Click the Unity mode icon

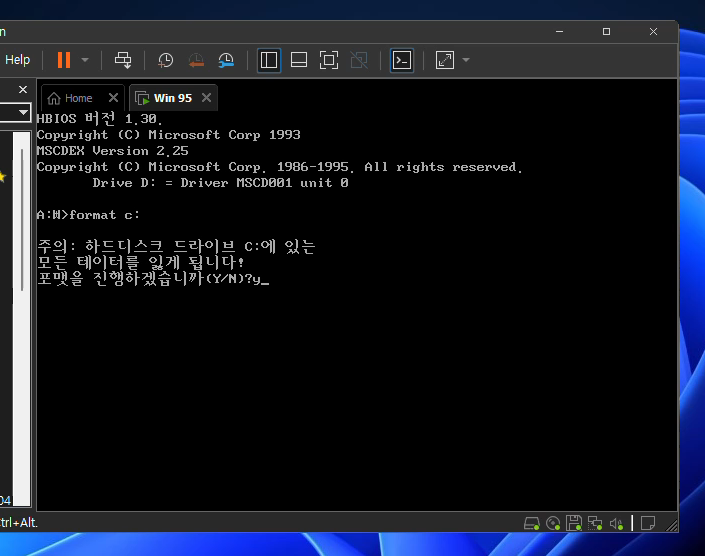tap(359, 60)
